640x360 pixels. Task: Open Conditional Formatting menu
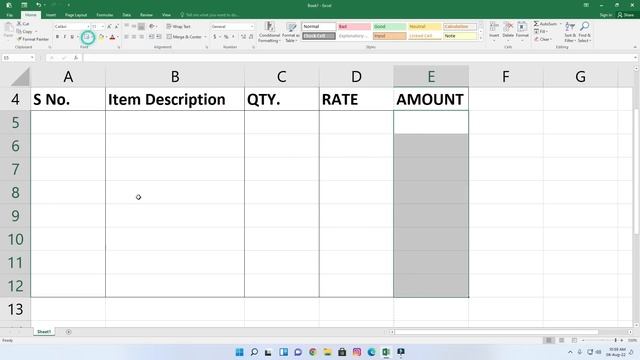269,32
